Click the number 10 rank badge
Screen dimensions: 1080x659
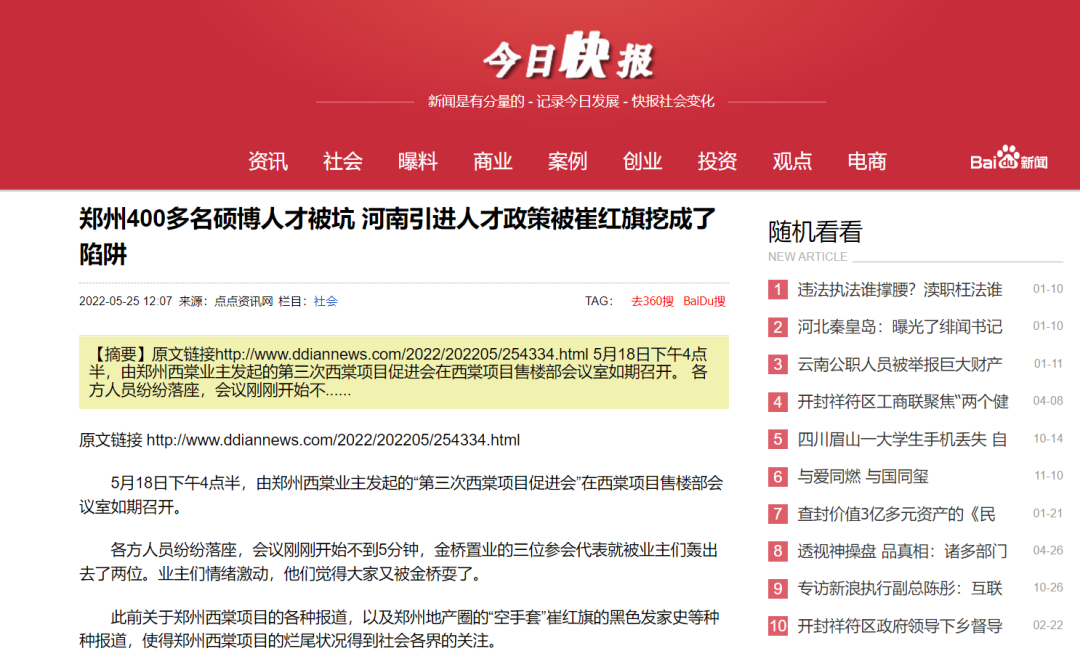tap(778, 626)
